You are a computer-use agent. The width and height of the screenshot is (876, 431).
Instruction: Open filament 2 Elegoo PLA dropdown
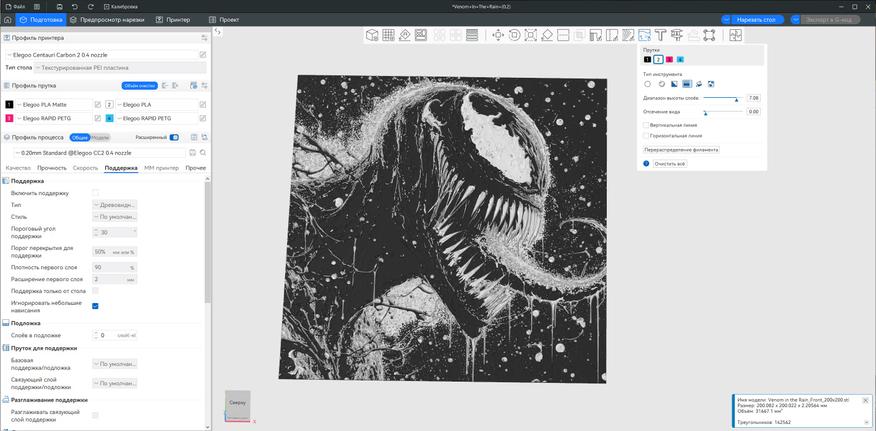click(x=156, y=105)
